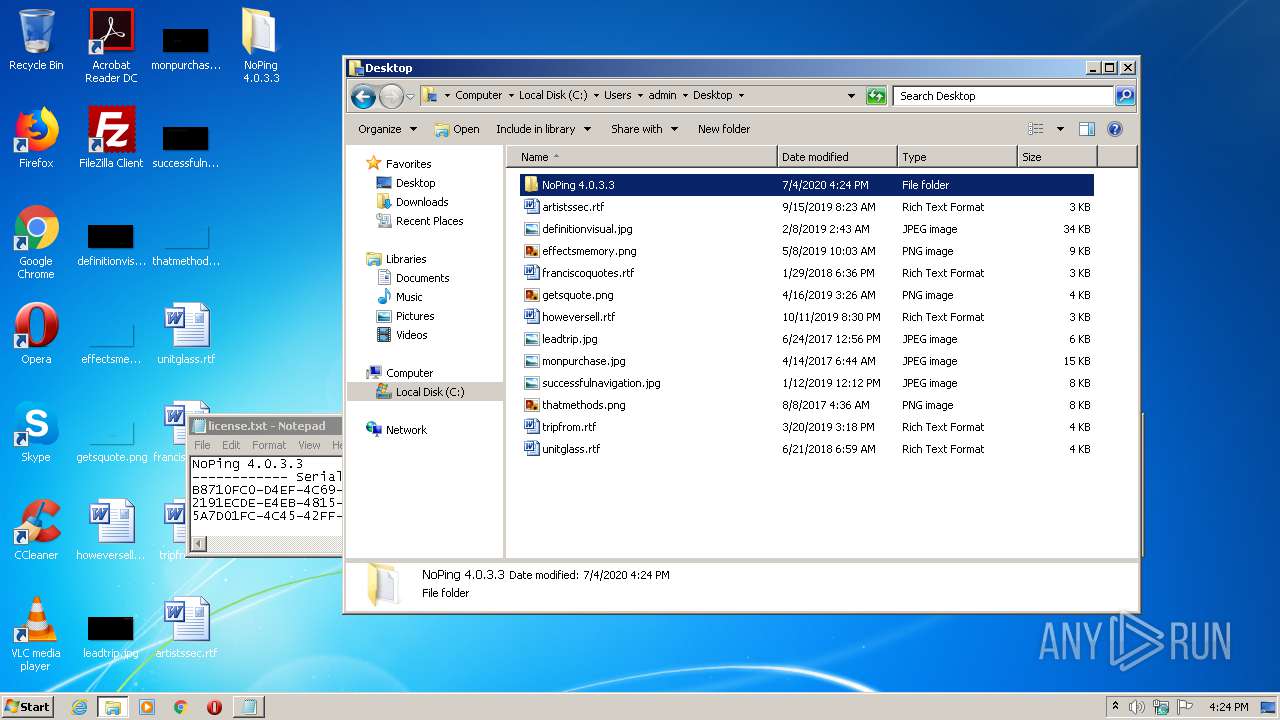
Task: Select unitglass.rtf icon on desktop
Action: click(x=186, y=334)
